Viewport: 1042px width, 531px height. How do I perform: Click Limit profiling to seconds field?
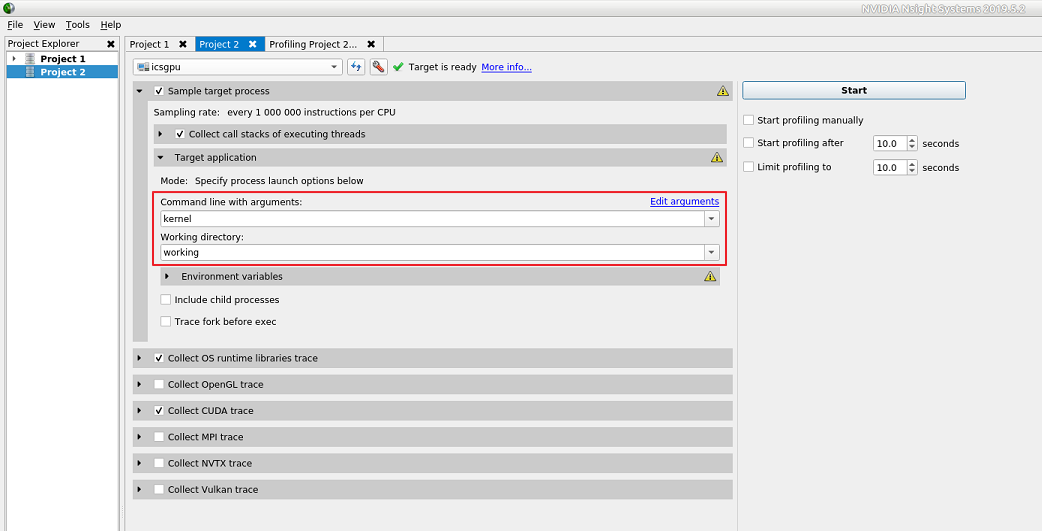890,167
